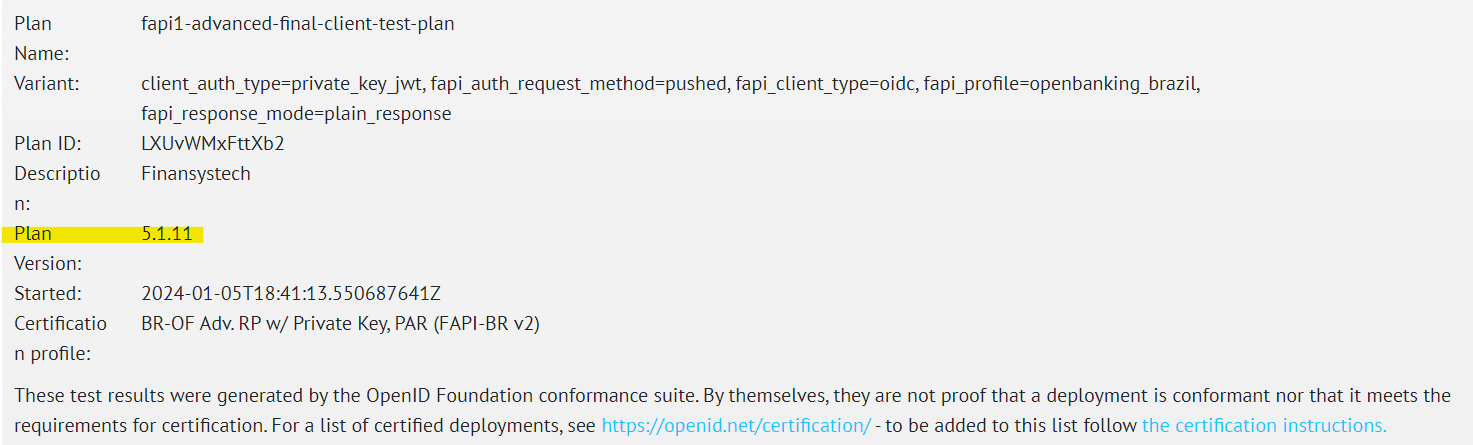Click the highlighted Plan Version label

click(x=33, y=234)
